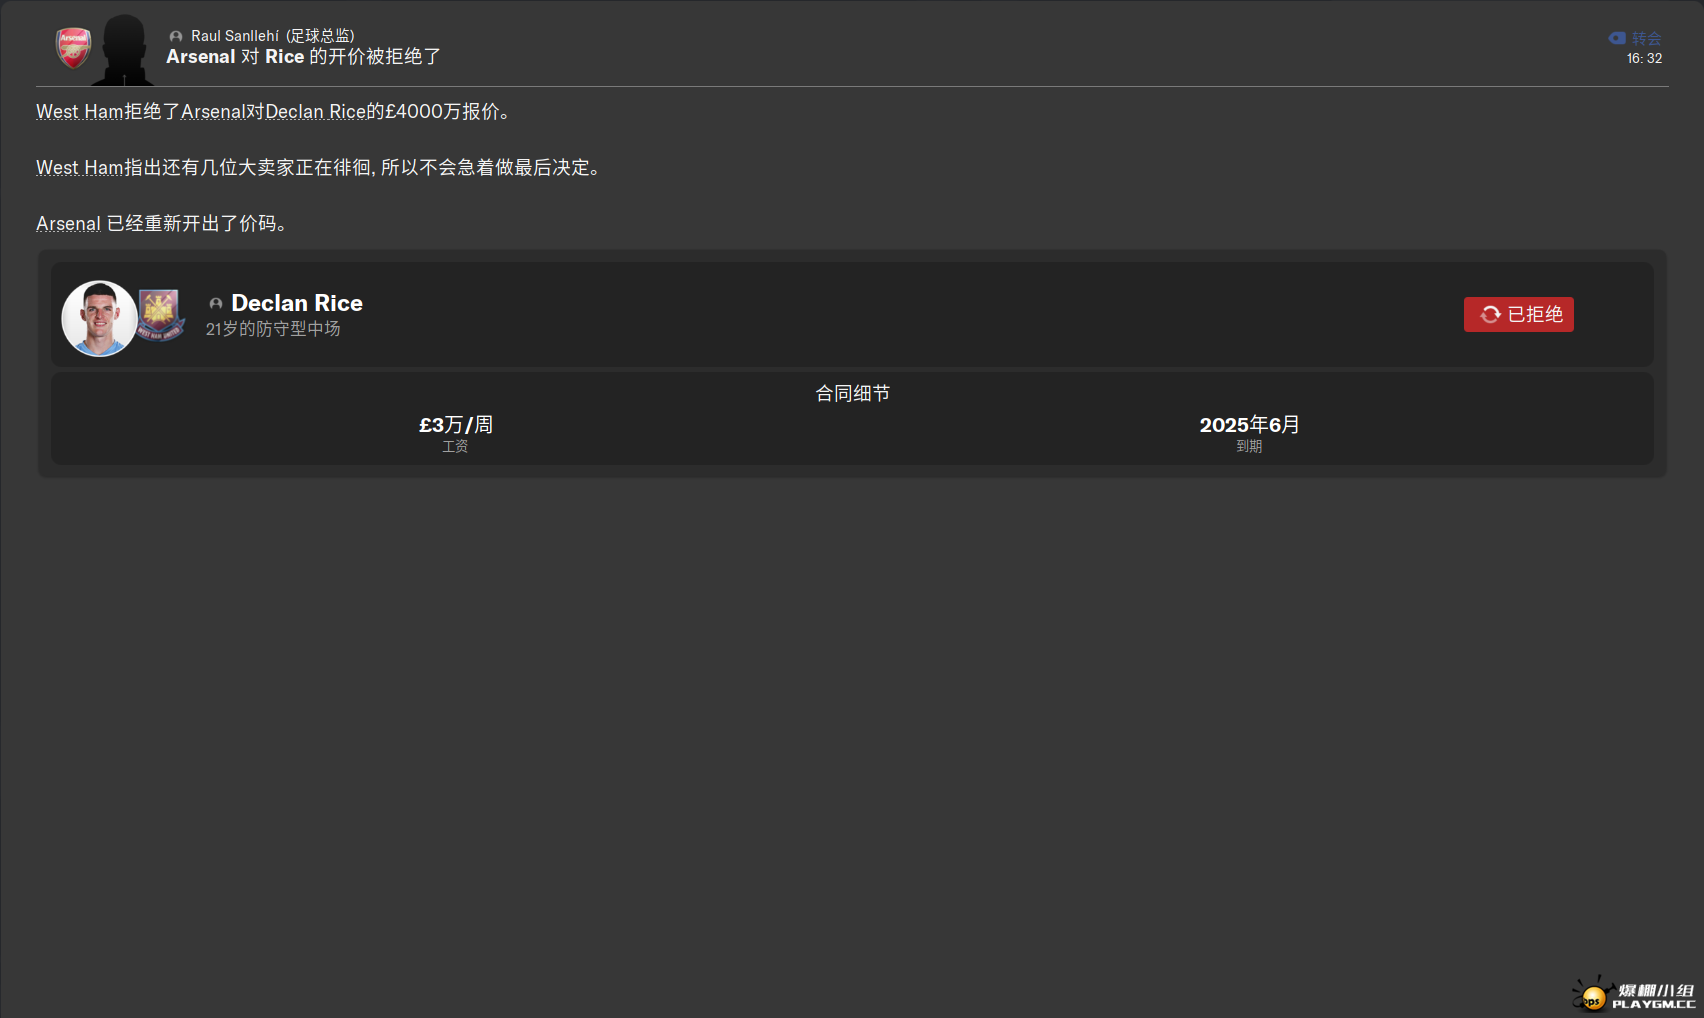Open Declan Rice's circular player photo
1704x1018 pixels.
tap(99, 318)
